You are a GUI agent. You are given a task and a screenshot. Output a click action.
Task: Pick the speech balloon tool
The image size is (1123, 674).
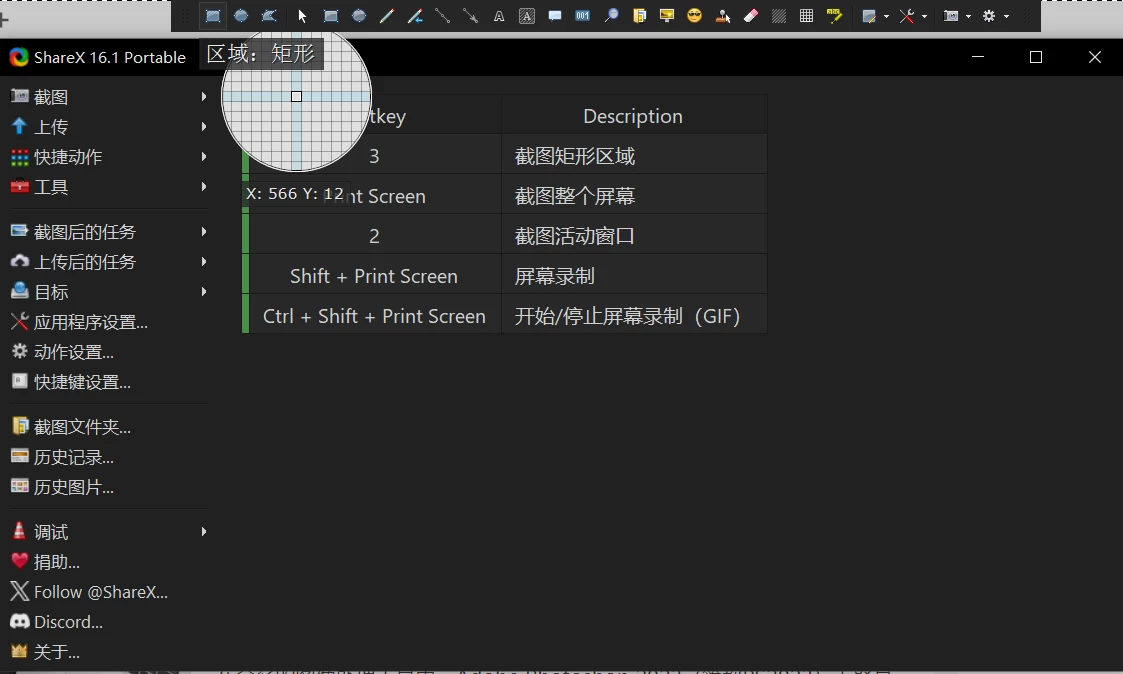pos(555,16)
